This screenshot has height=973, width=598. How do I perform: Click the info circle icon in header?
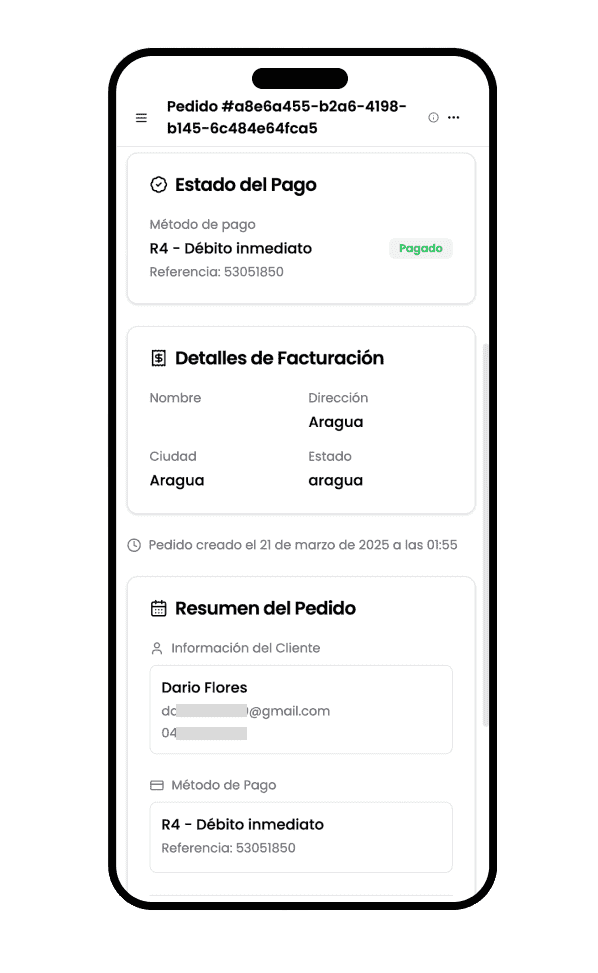coord(434,117)
